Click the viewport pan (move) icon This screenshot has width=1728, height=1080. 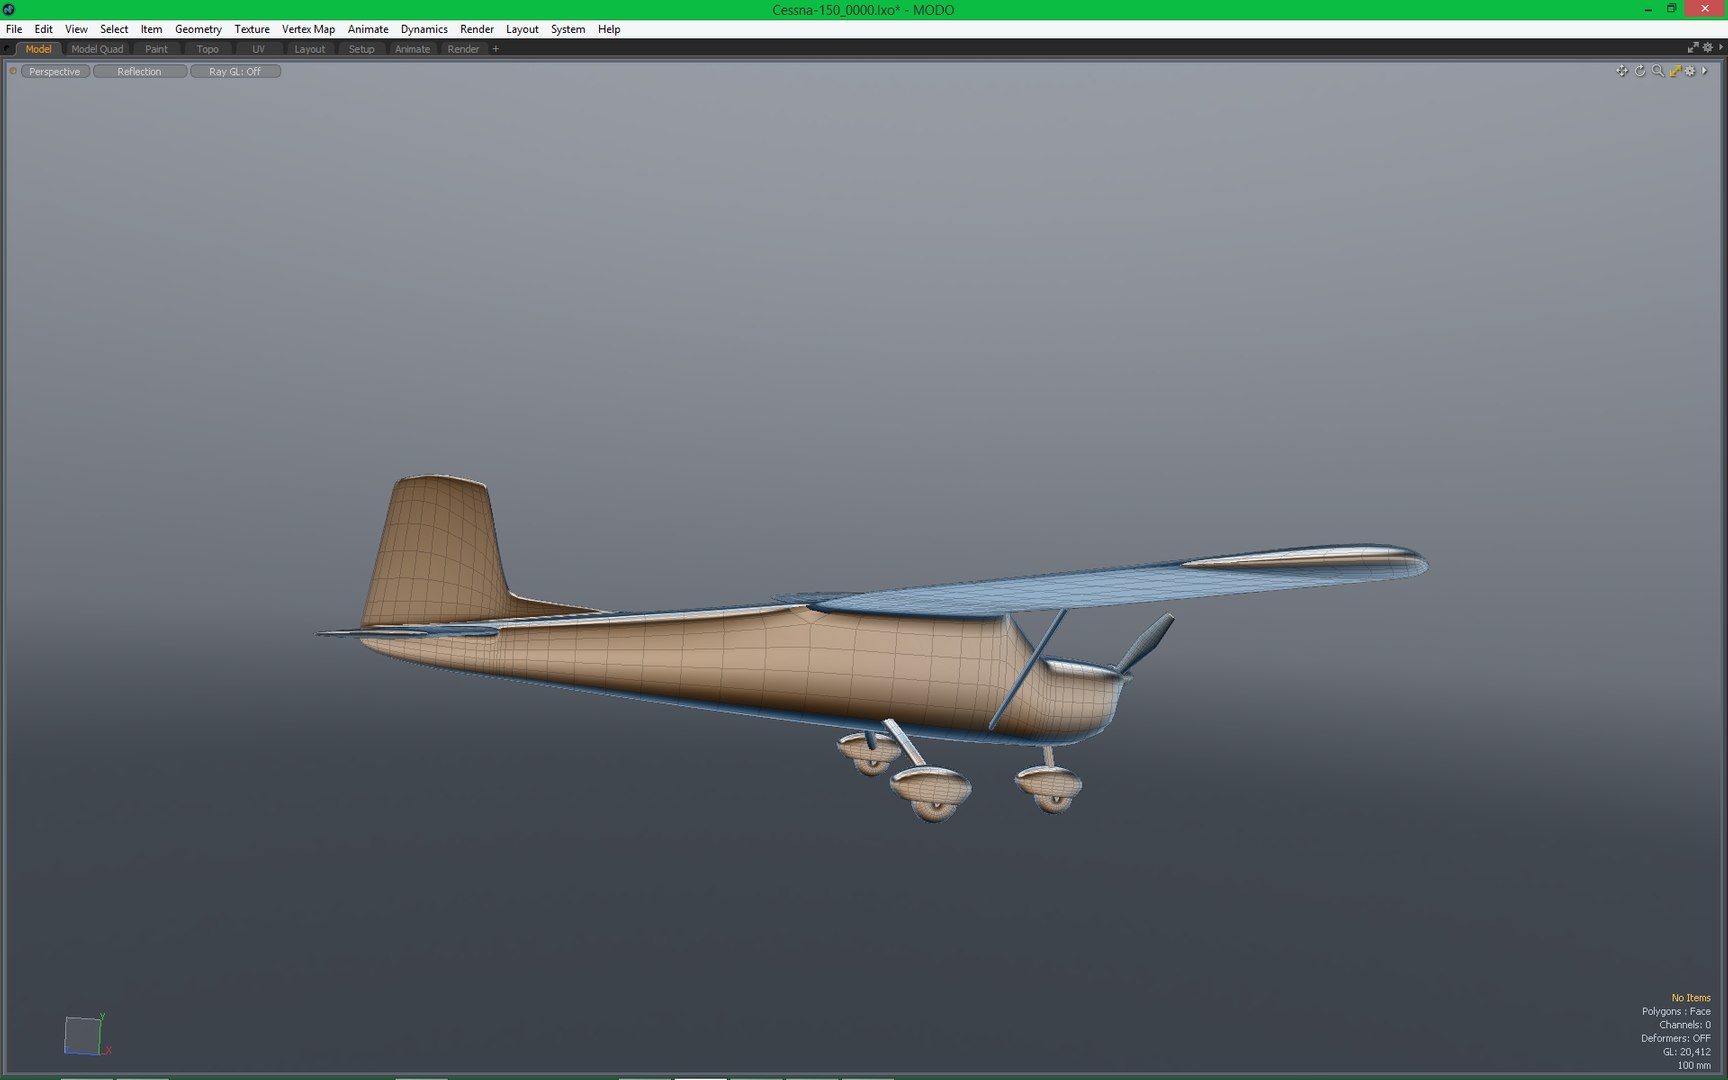(x=1622, y=71)
